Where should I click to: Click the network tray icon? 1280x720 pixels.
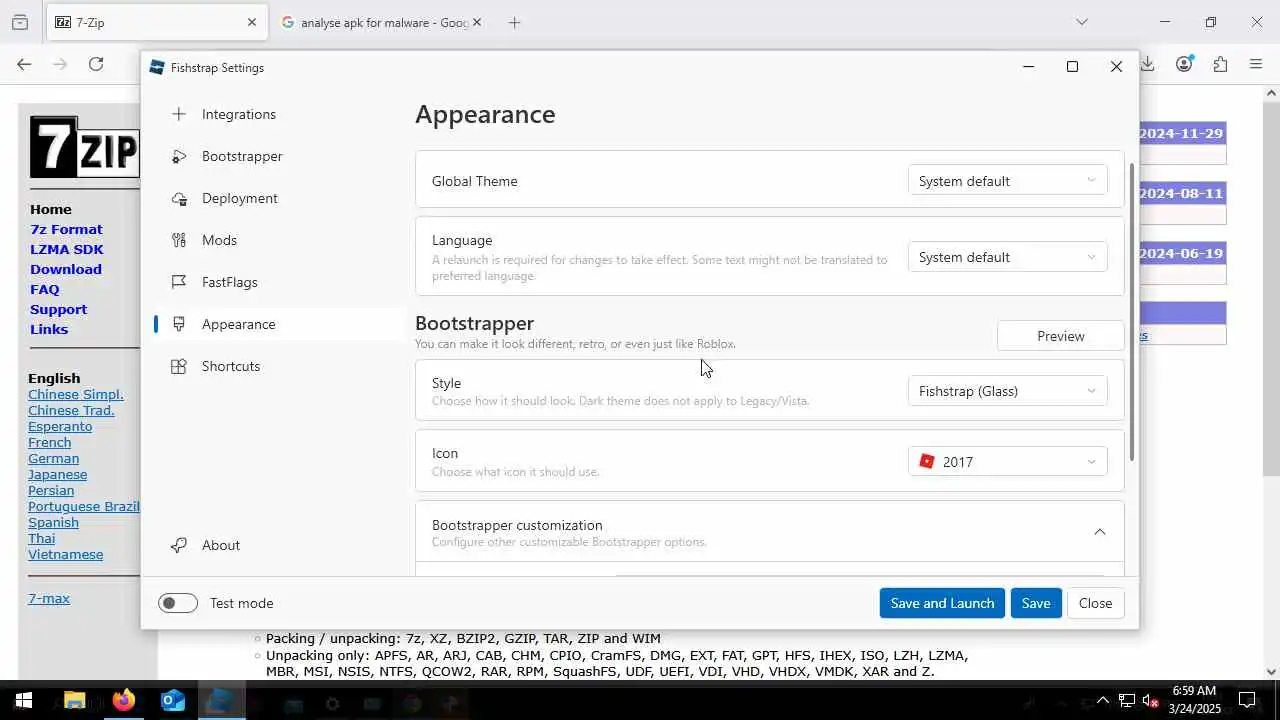pos(1126,700)
